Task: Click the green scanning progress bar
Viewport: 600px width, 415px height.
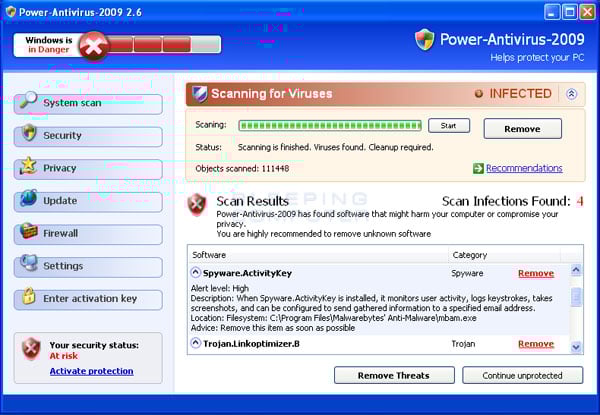Action: click(330, 125)
